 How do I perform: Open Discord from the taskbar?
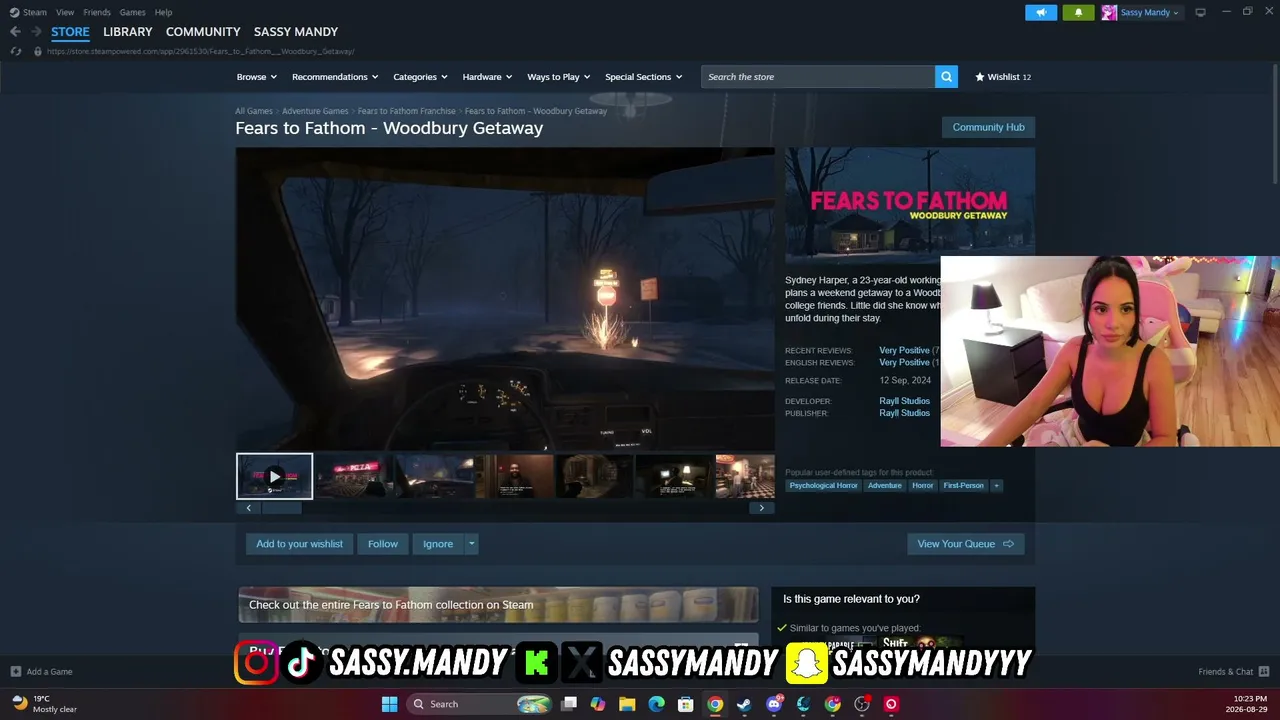774,704
